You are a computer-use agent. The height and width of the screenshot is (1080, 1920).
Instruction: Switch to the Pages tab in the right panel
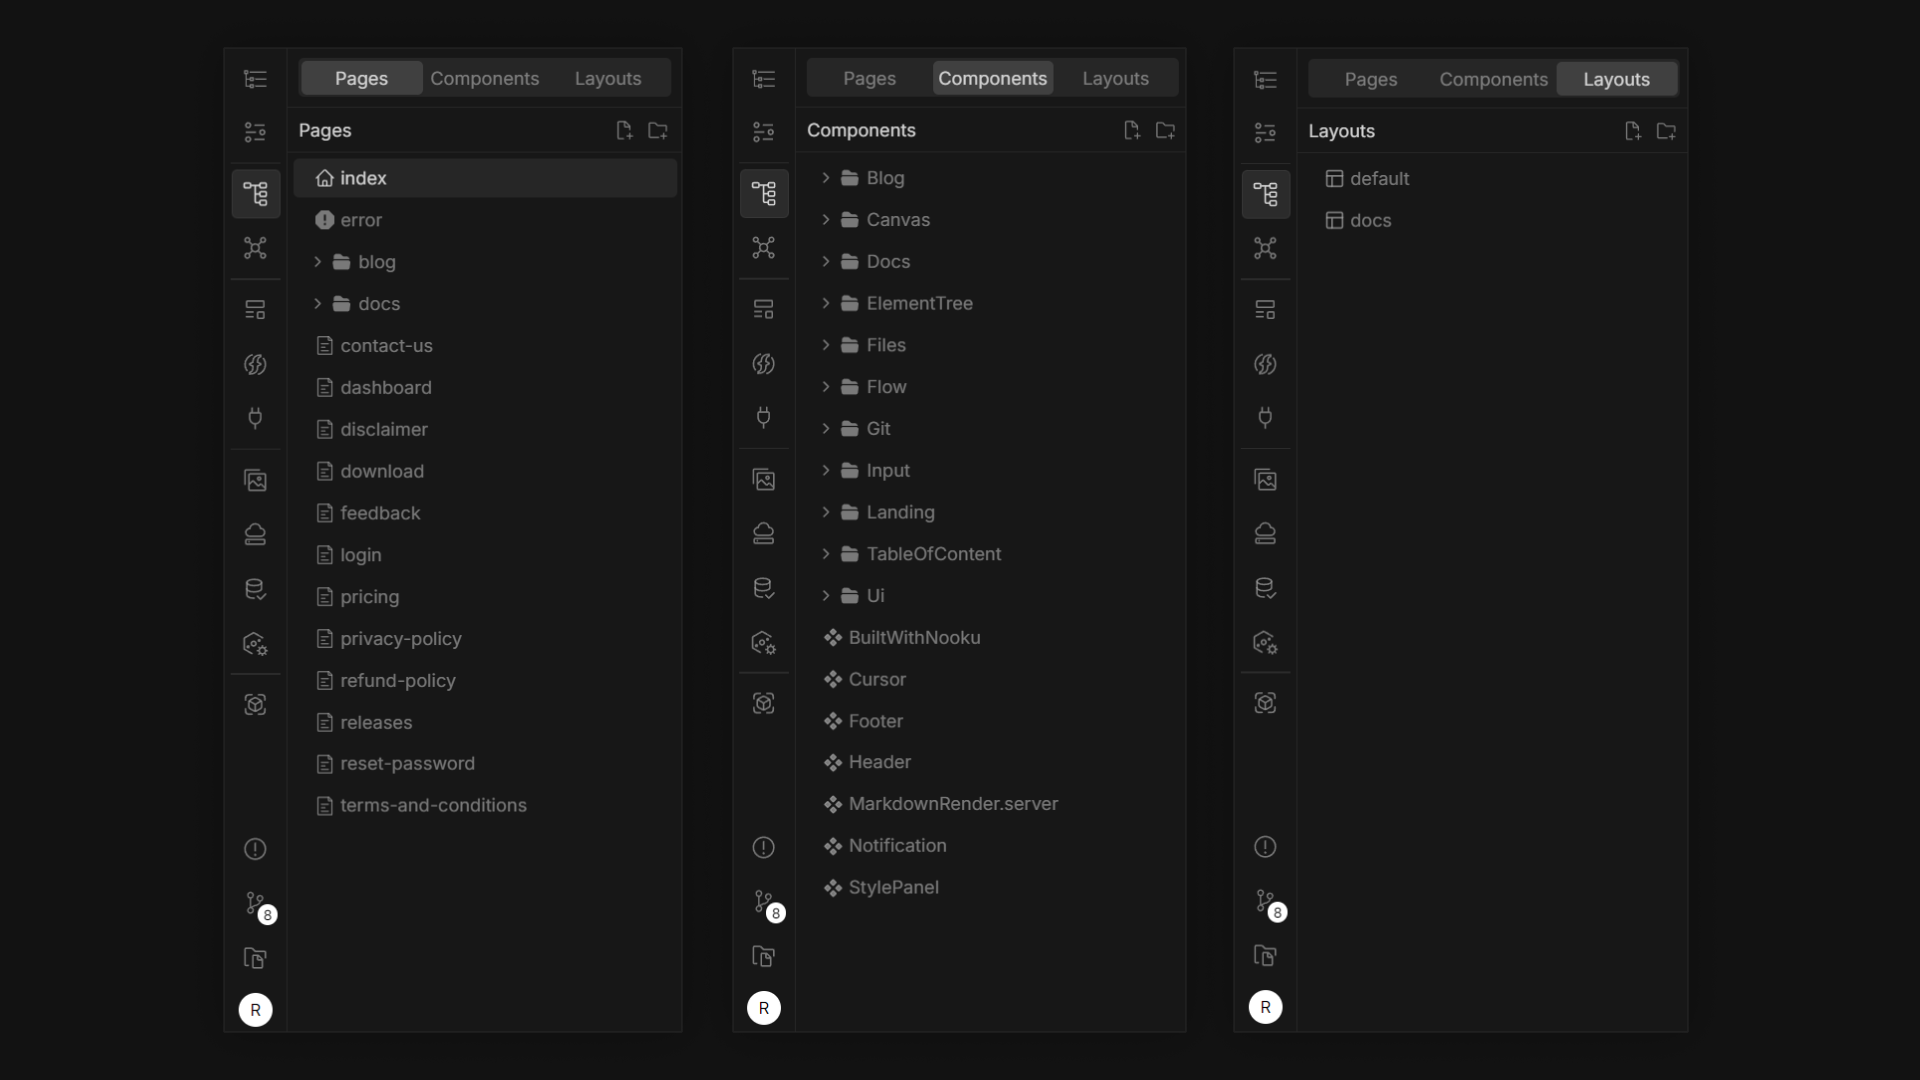pyautogui.click(x=1369, y=79)
